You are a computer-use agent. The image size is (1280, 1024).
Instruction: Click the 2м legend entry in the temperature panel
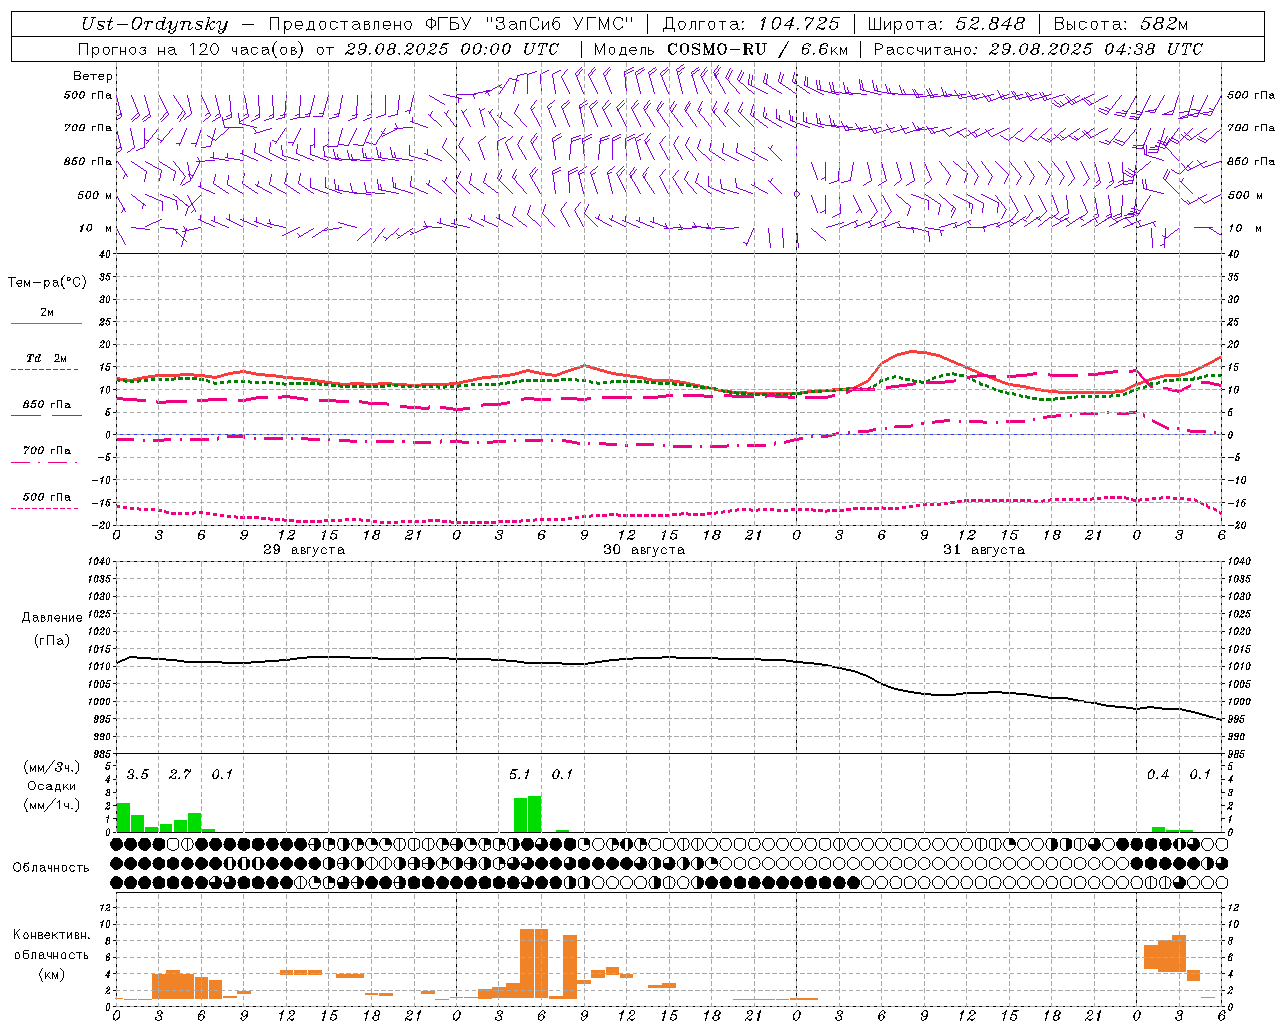tap(47, 312)
